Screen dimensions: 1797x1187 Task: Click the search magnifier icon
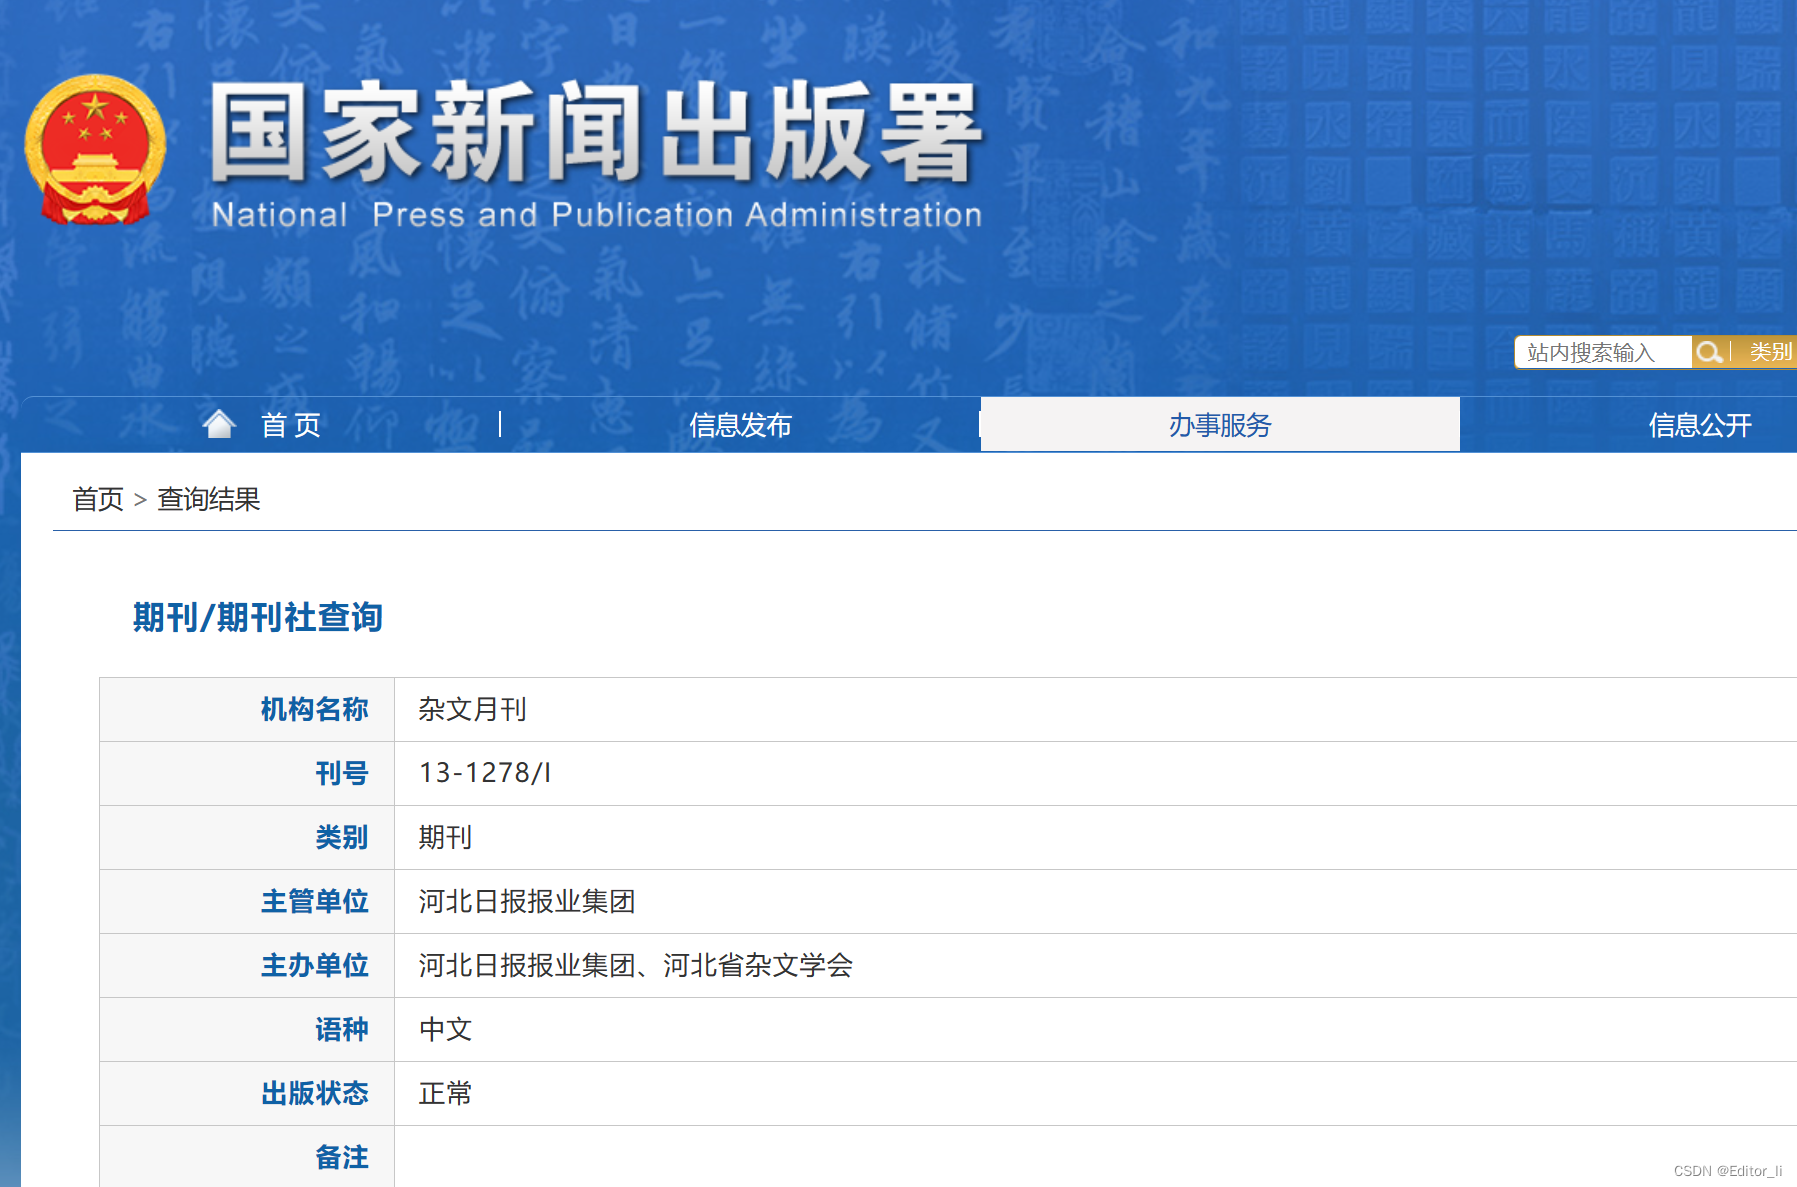click(x=1709, y=352)
